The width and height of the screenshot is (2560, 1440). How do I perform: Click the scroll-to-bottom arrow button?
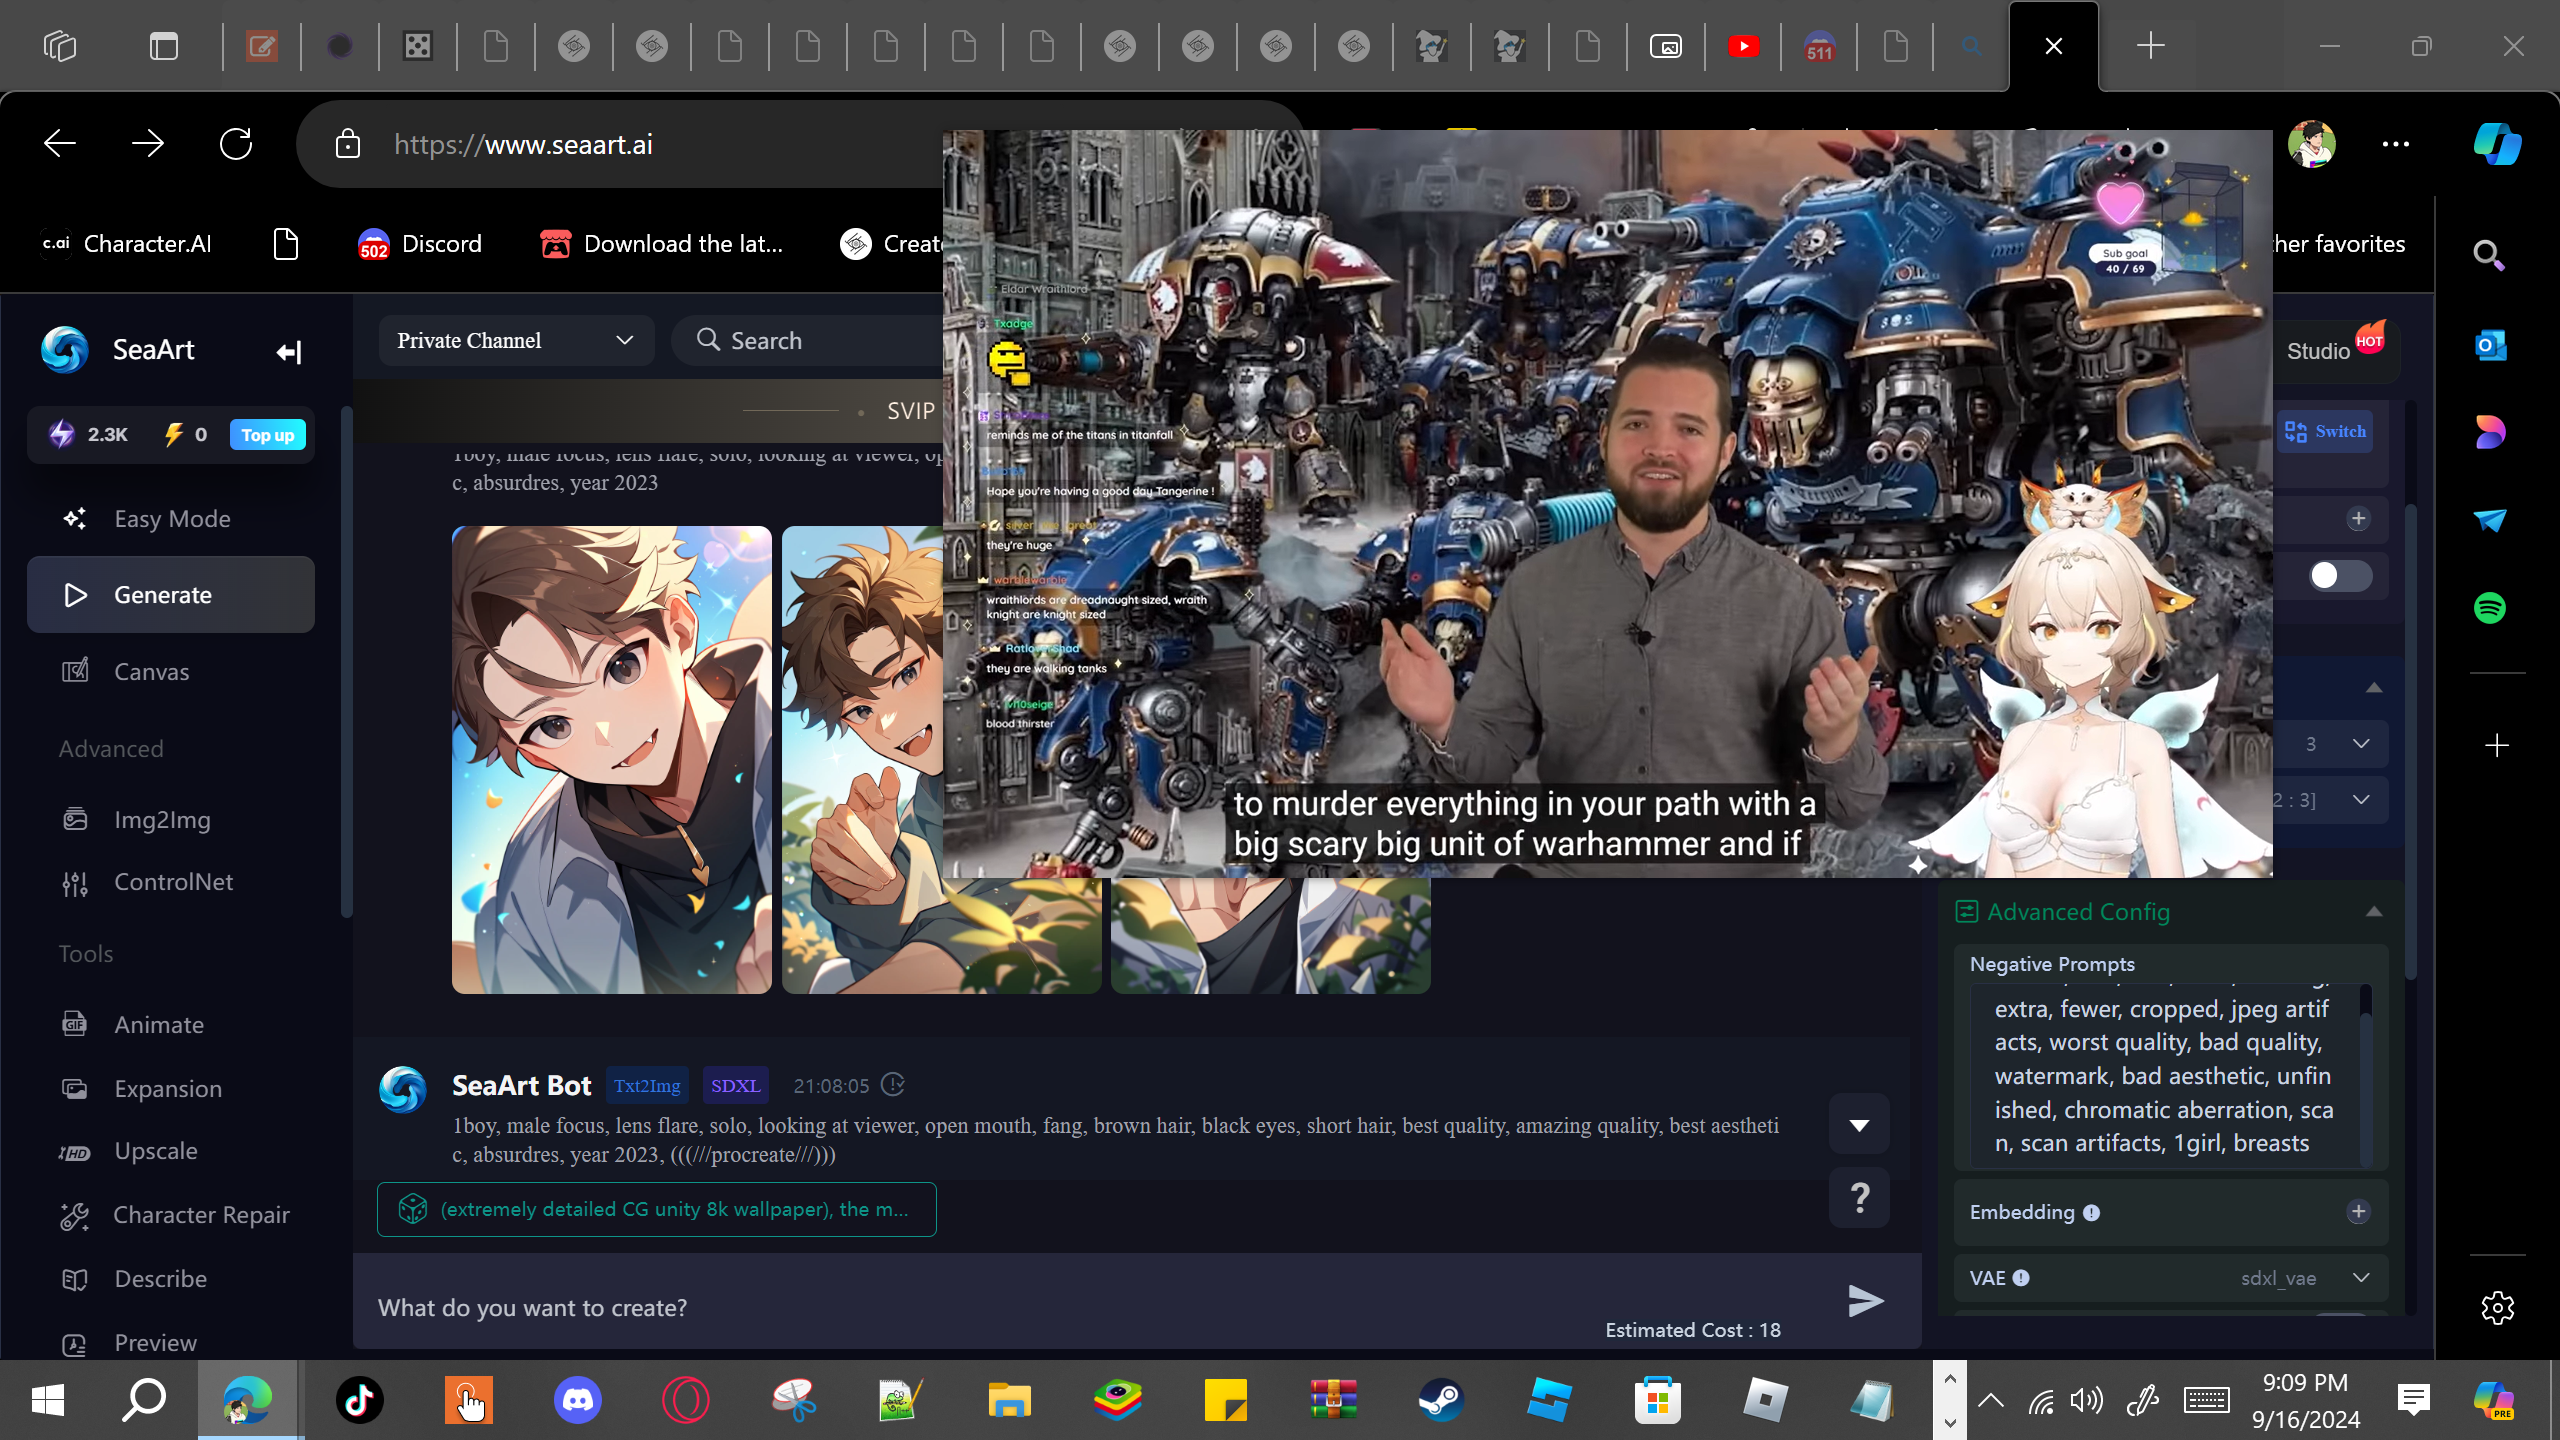coord(1860,1125)
